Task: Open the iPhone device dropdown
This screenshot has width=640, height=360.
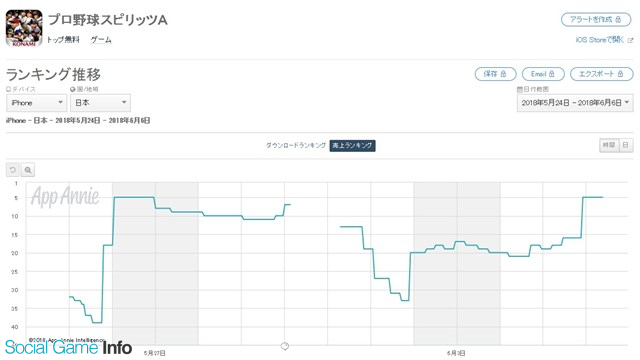Action: 36,103
